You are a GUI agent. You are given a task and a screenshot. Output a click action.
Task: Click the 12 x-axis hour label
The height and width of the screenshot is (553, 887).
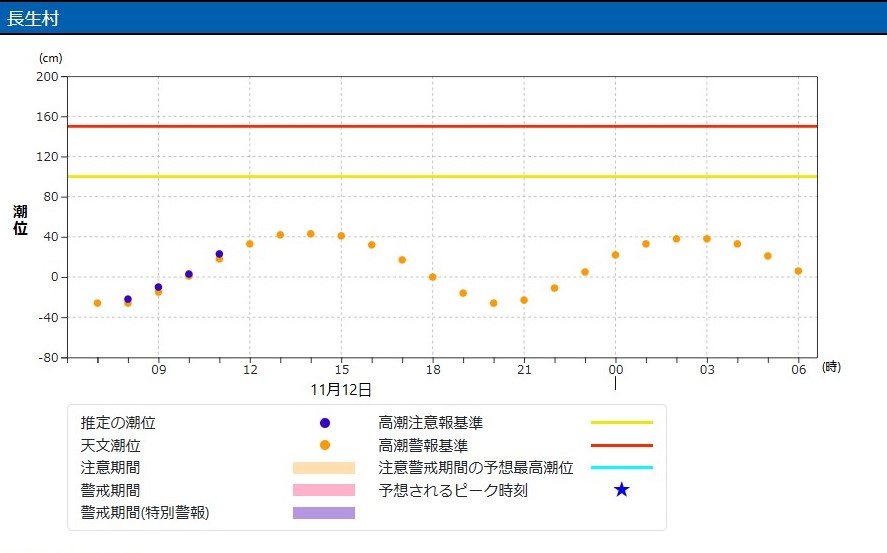(250, 370)
